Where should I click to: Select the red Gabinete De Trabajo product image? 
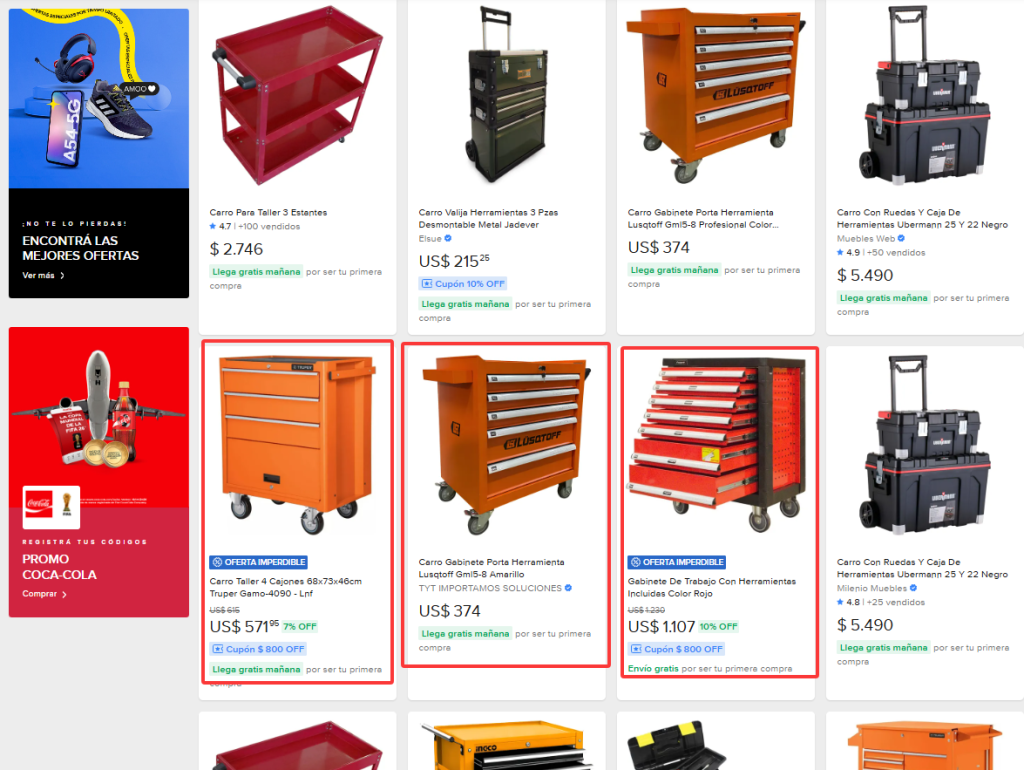pos(717,444)
